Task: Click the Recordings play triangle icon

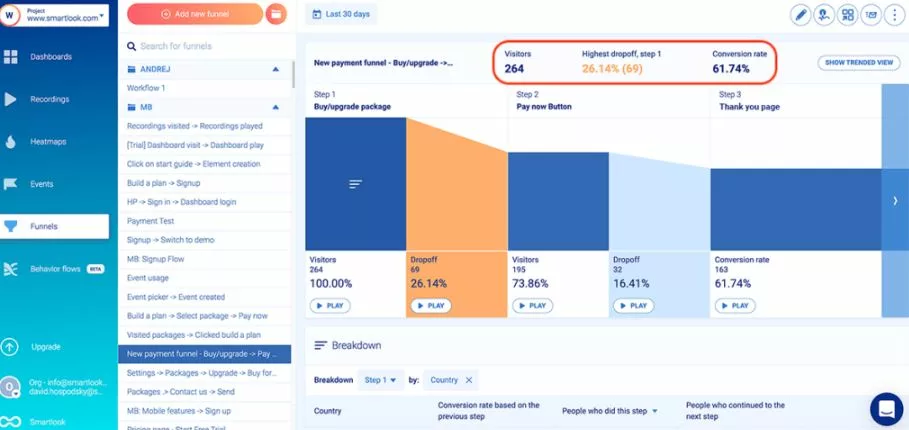Action: (10, 99)
